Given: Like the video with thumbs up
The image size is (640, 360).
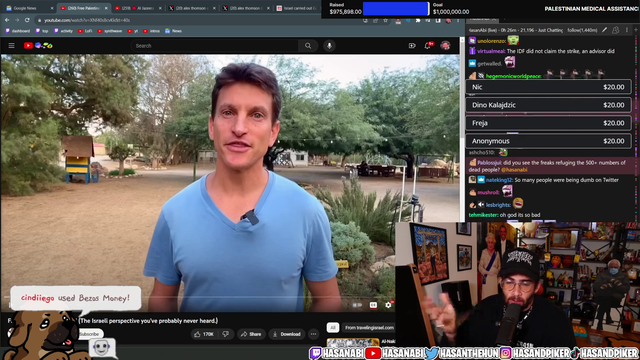Looking at the screenshot, I should tap(204, 334).
